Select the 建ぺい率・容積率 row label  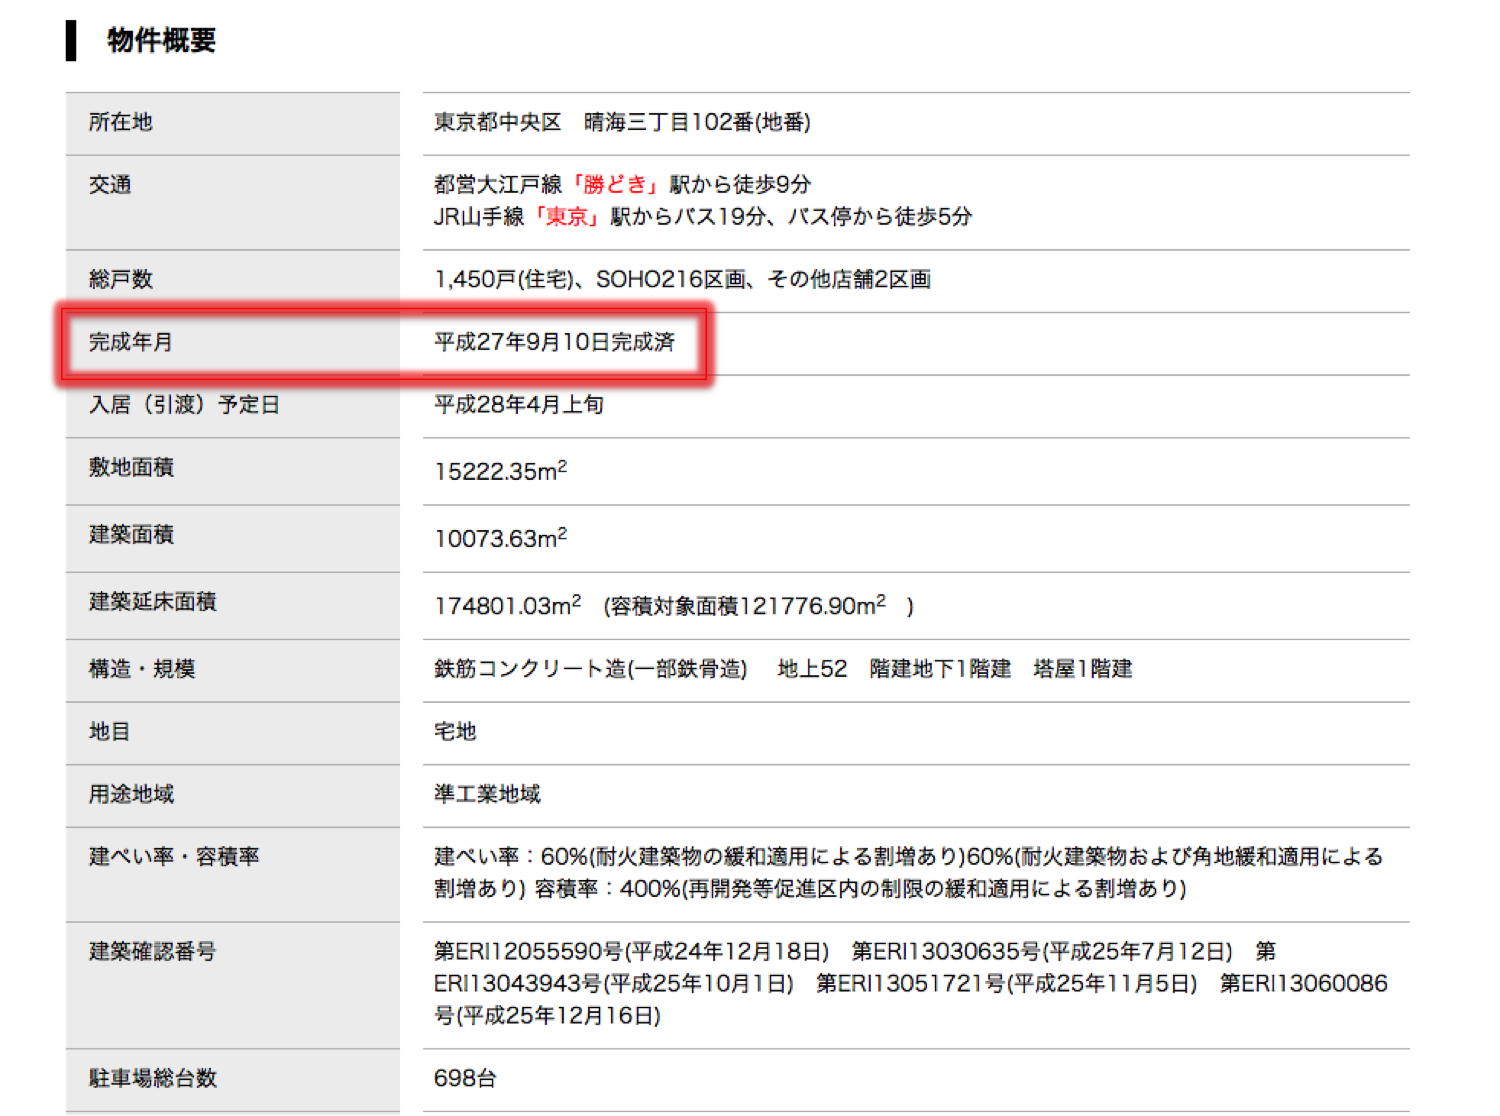174,857
